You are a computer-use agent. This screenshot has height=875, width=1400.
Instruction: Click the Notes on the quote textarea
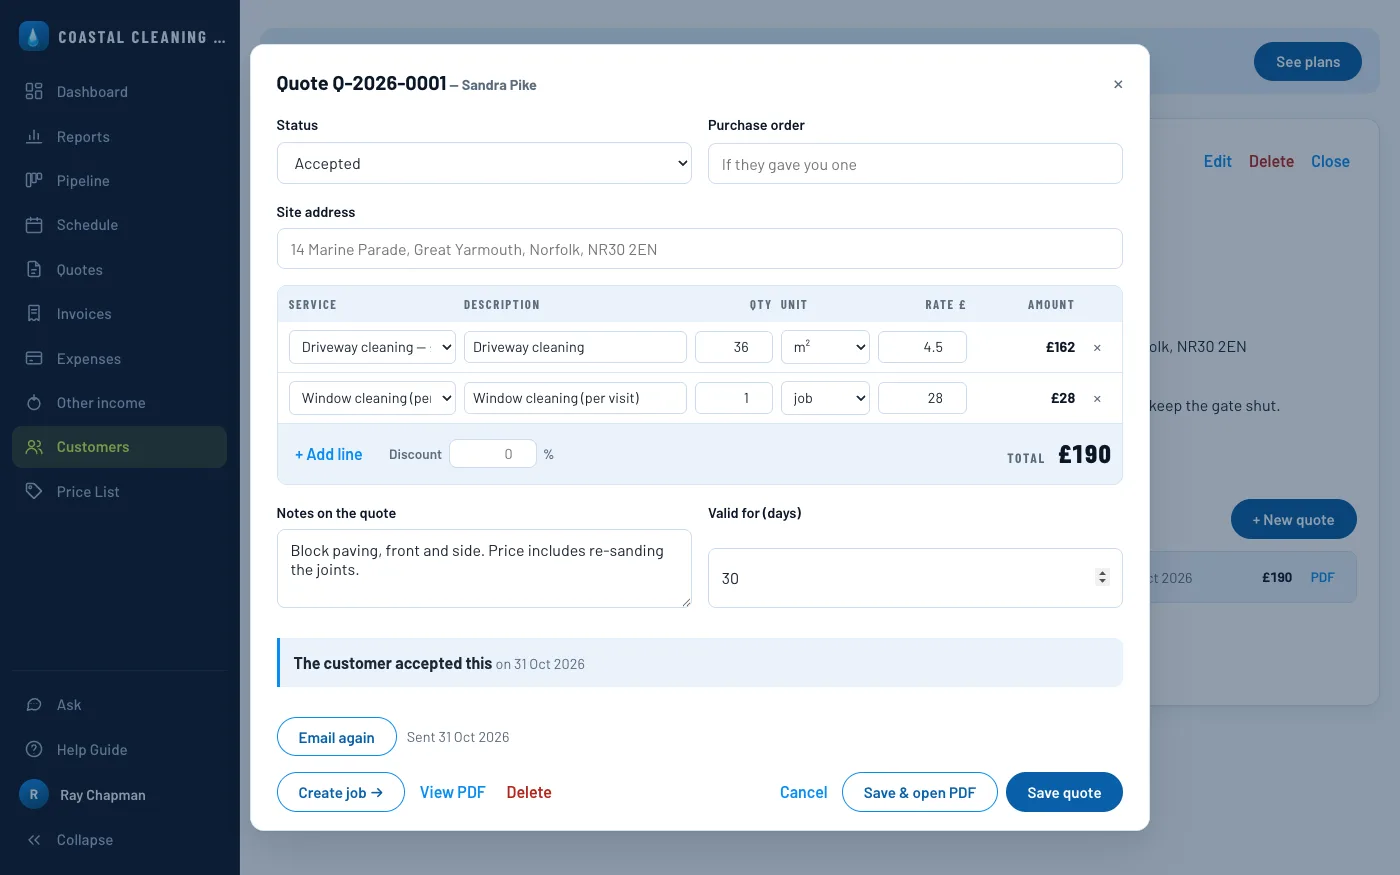[x=484, y=568]
